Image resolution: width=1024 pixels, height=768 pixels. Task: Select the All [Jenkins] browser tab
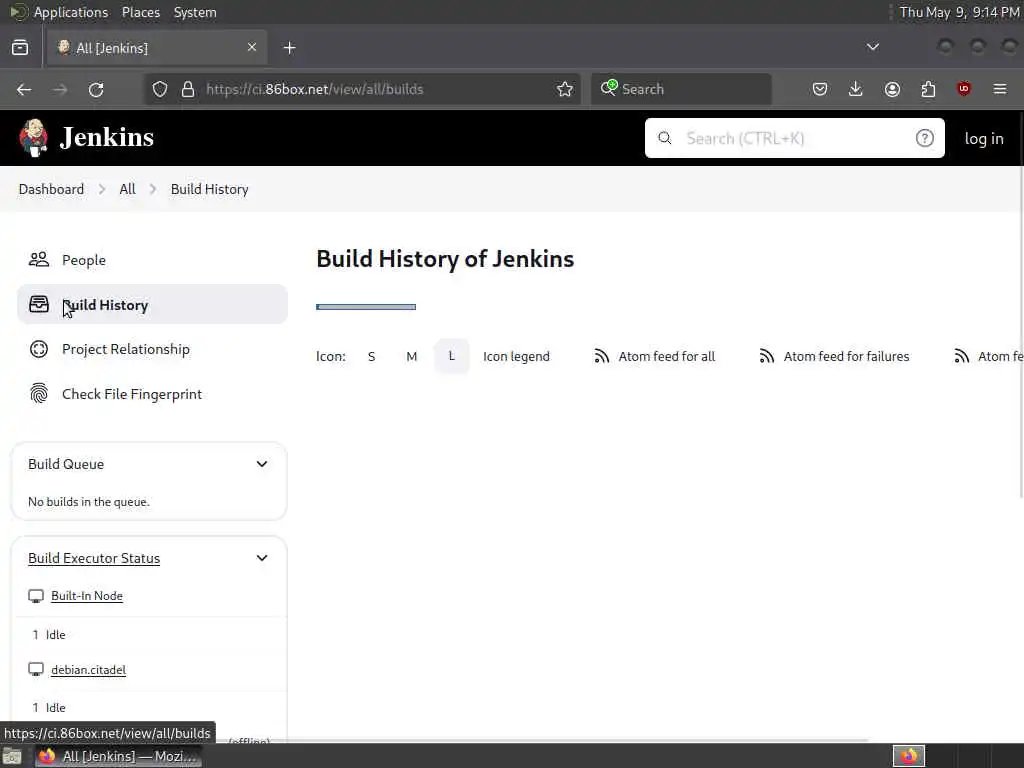click(157, 48)
